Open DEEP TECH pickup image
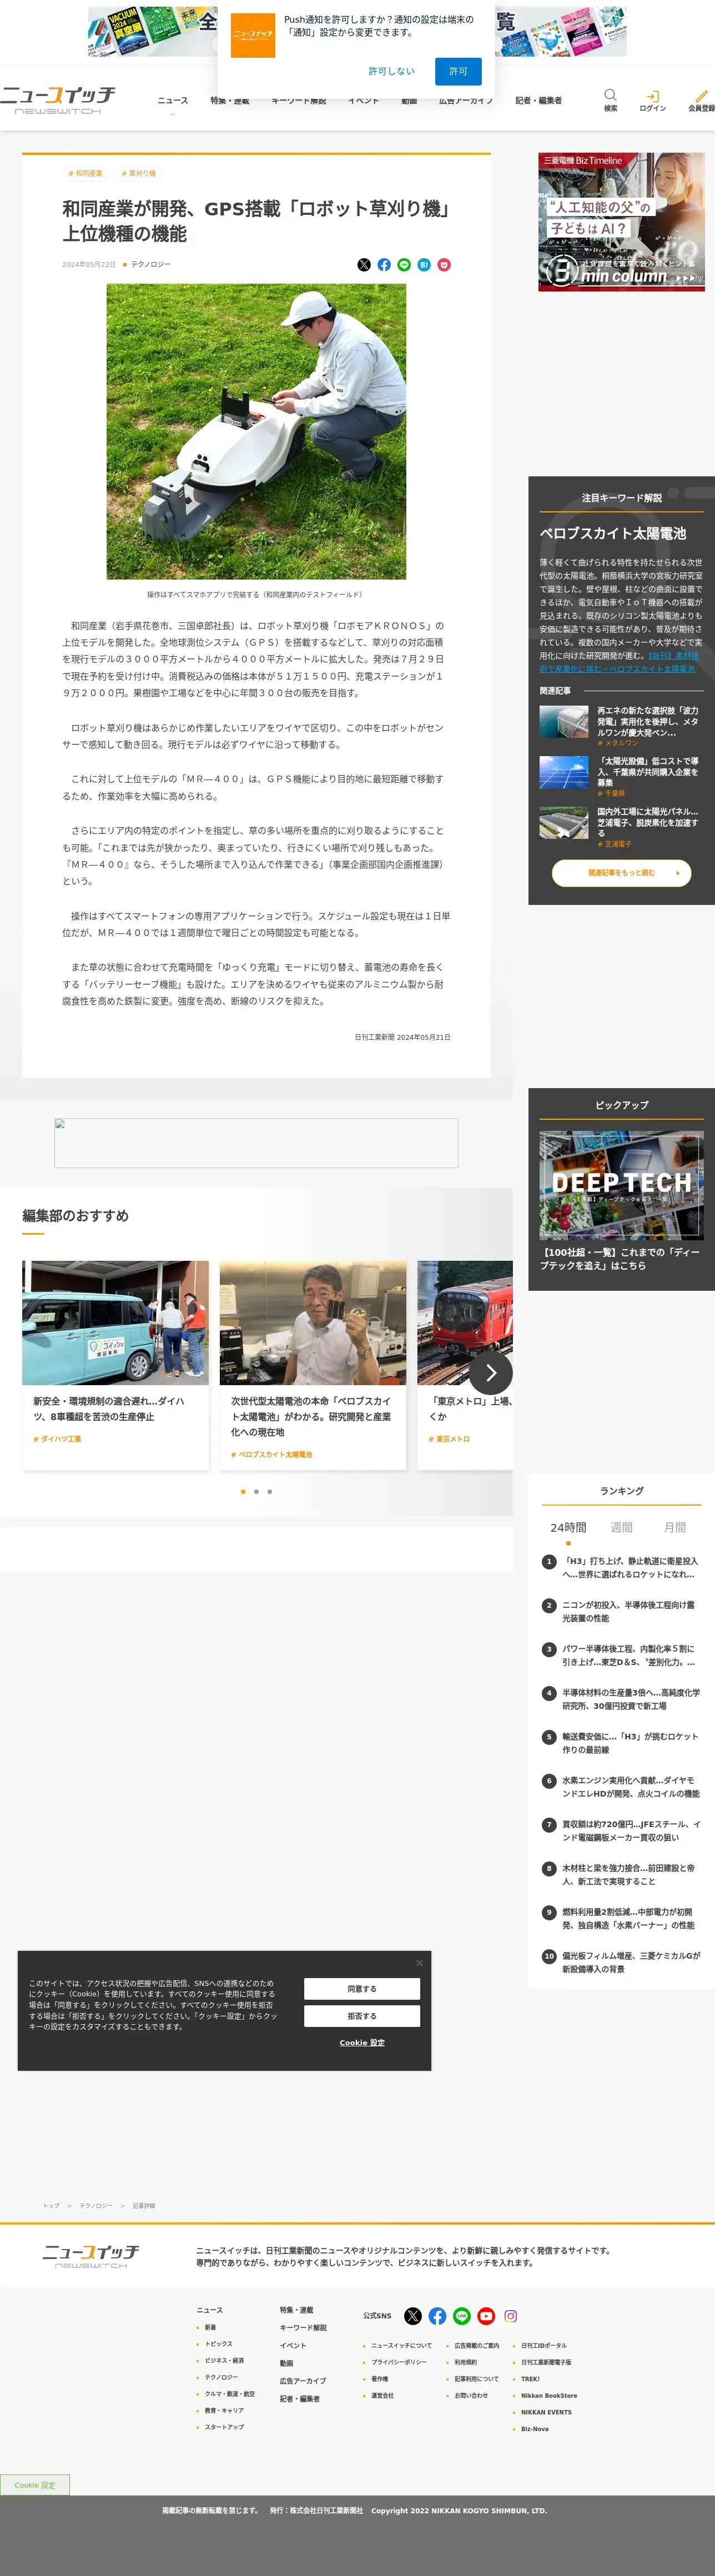 pyautogui.click(x=621, y=1185)
